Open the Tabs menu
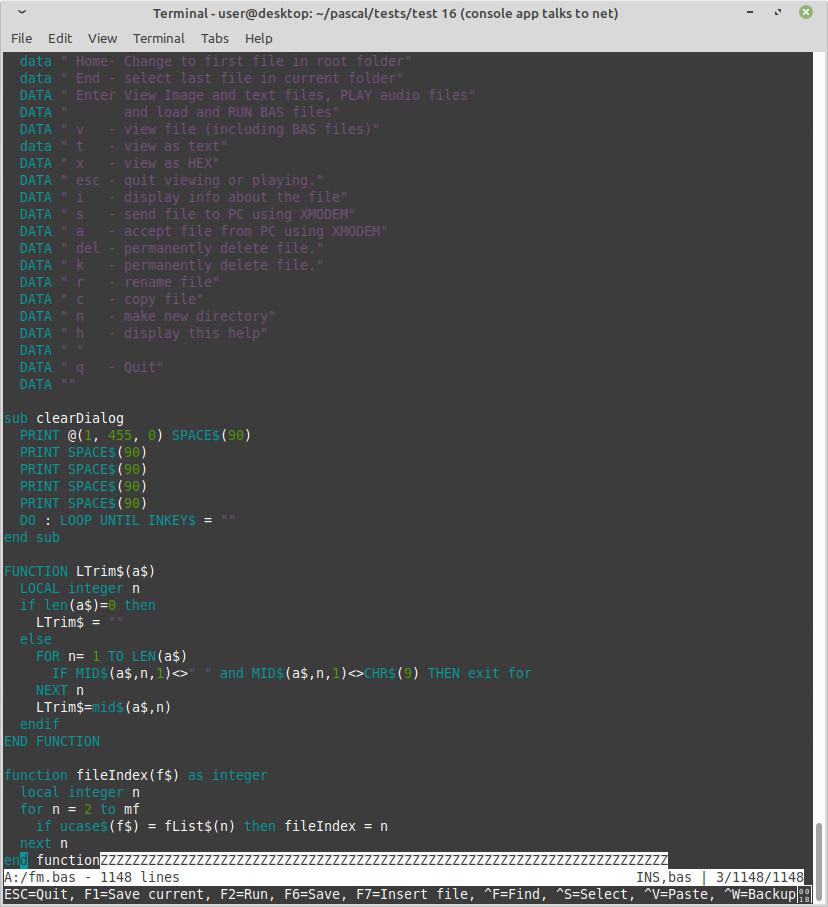828x907 pixels. click(x=214, y=38)
